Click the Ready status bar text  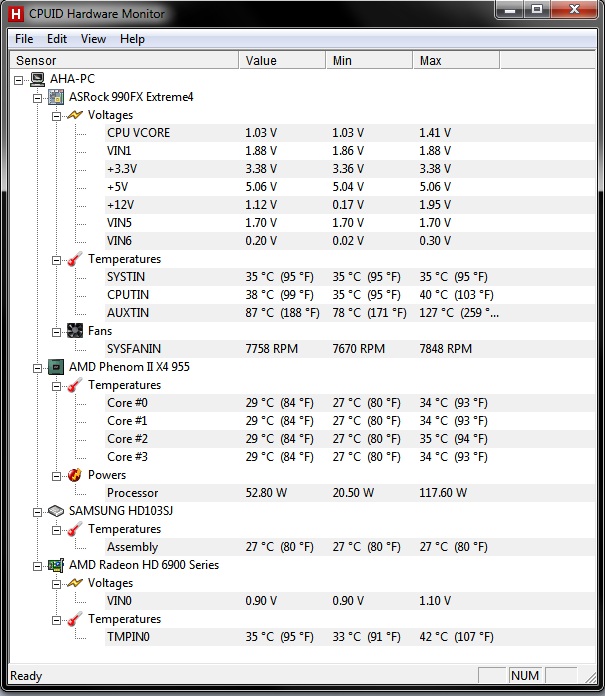coord(26,676)
